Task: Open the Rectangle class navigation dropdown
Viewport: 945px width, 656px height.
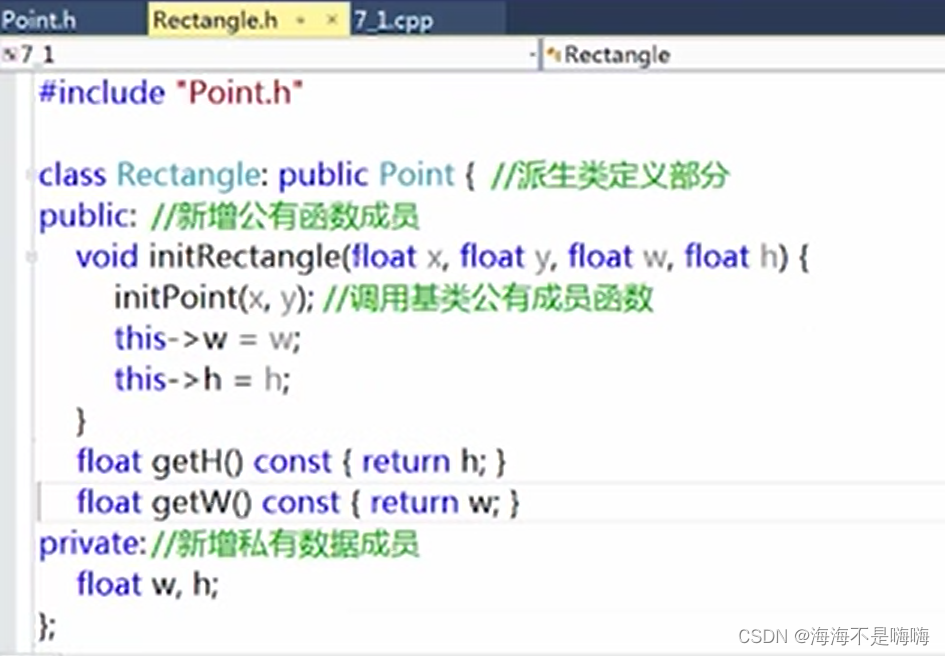Action: 744,55
